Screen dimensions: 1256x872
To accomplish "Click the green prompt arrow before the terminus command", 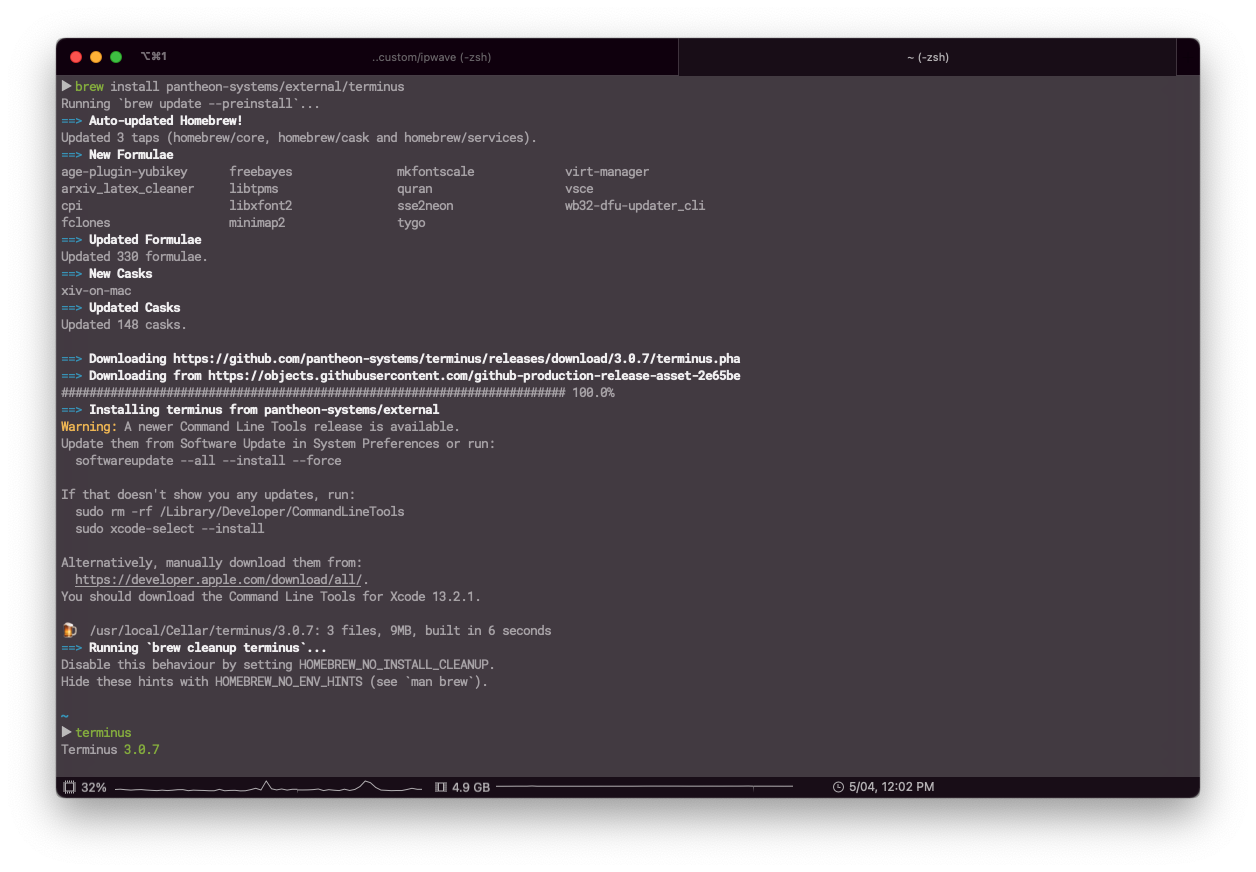I will click(66, 732).
